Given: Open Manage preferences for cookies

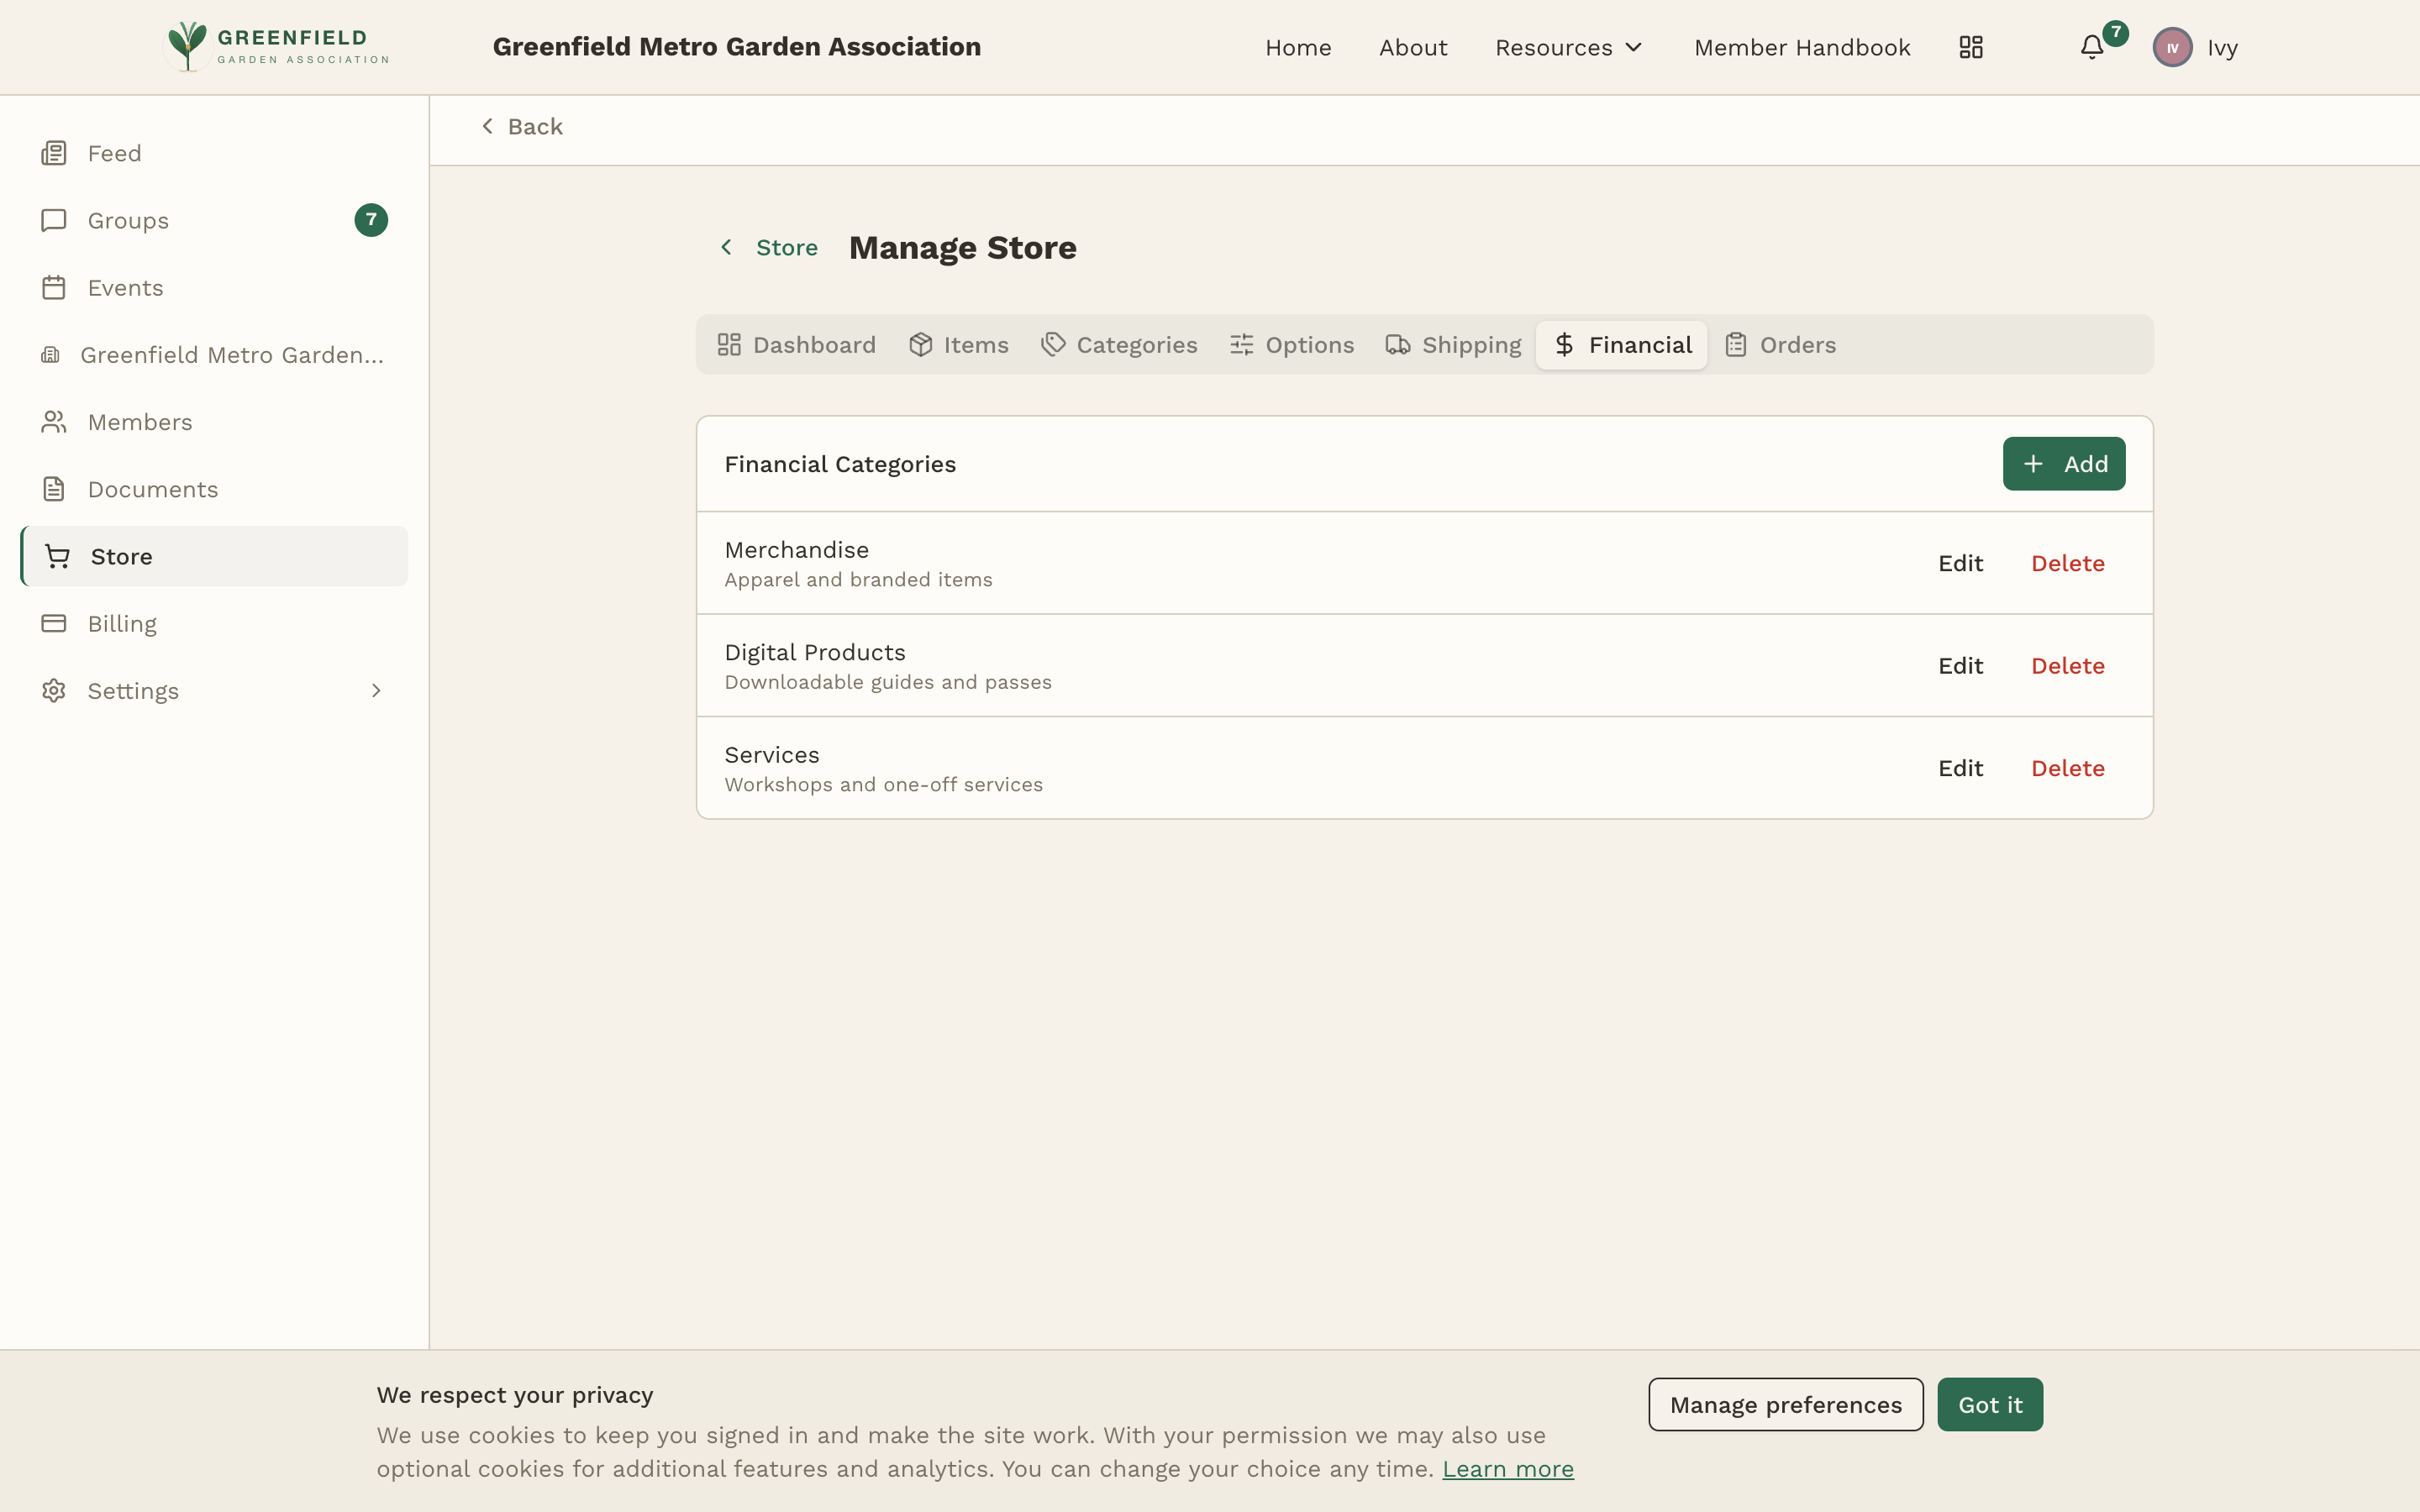Looking at the screenshot, I should (x=1786, y=1404).
